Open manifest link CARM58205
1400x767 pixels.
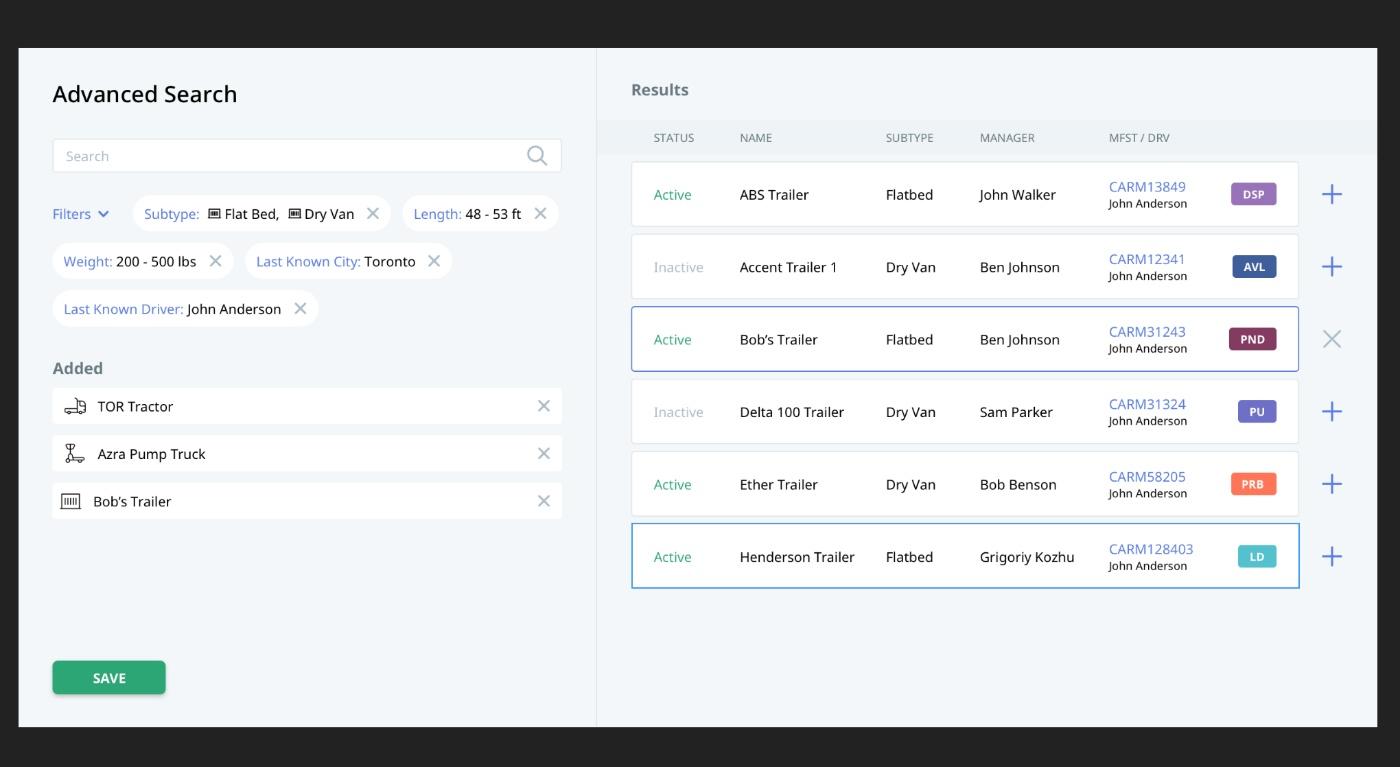tap(1147, 476)
